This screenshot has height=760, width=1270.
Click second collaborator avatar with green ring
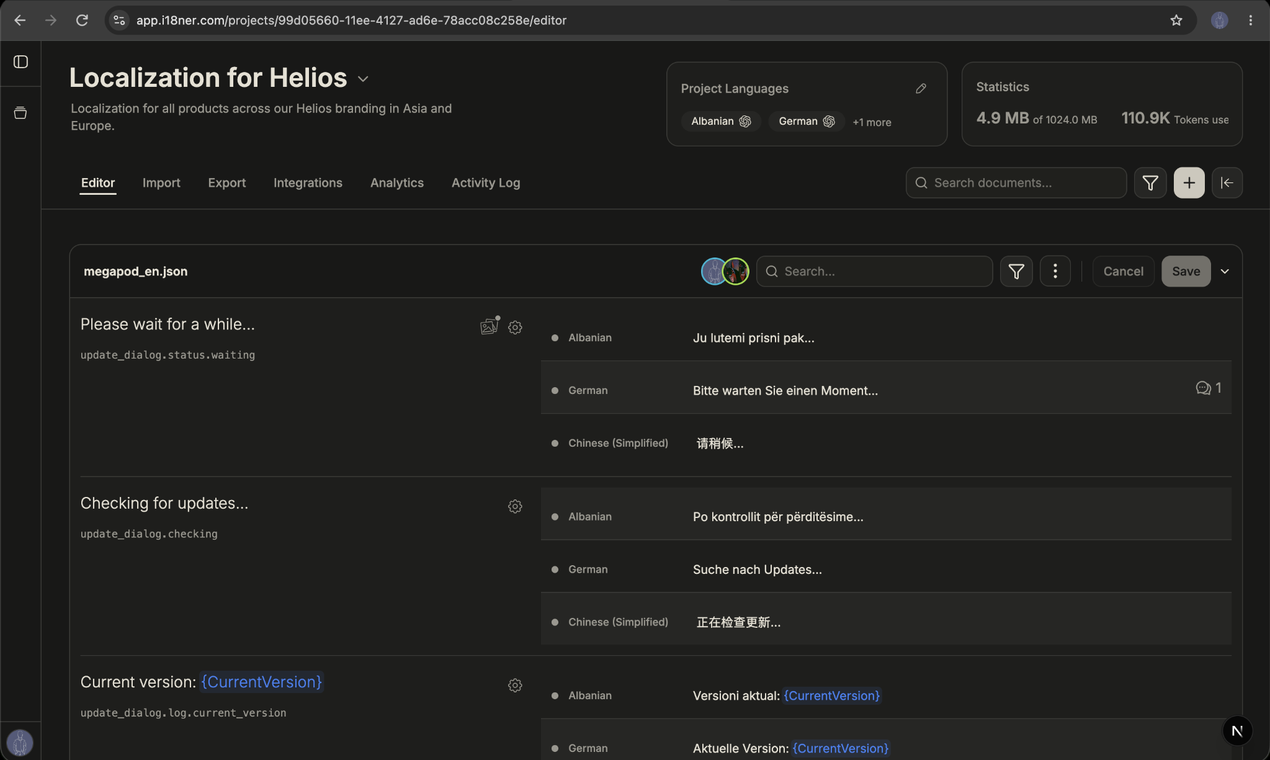tap(735, 271)
